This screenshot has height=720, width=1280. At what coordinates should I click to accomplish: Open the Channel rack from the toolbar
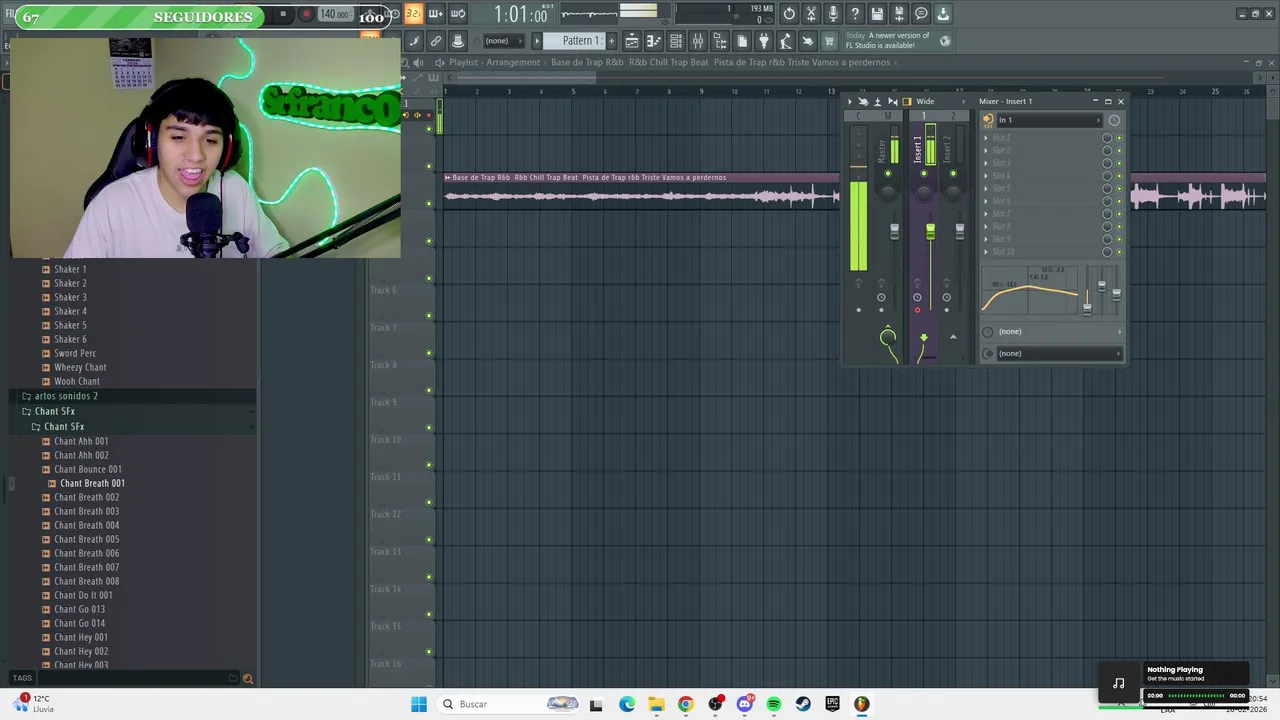(676, 41)
